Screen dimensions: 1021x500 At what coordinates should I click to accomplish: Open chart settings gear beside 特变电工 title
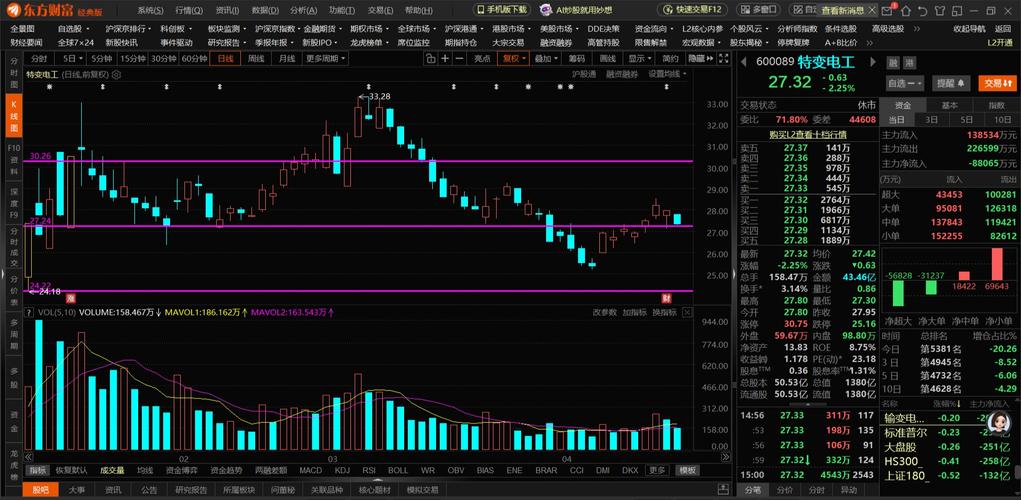[x=117, y=74]
